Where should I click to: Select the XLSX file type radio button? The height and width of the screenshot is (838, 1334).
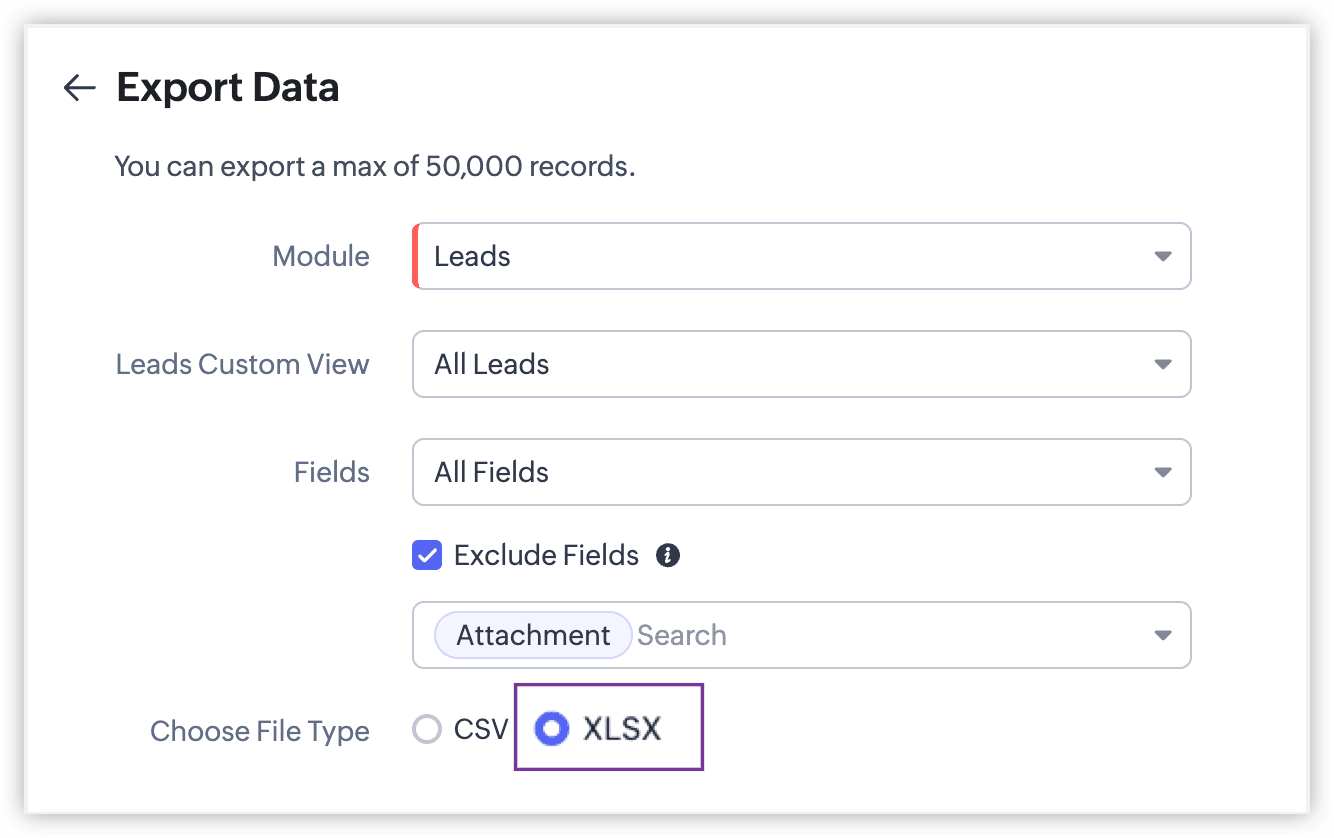click(551, 730)
